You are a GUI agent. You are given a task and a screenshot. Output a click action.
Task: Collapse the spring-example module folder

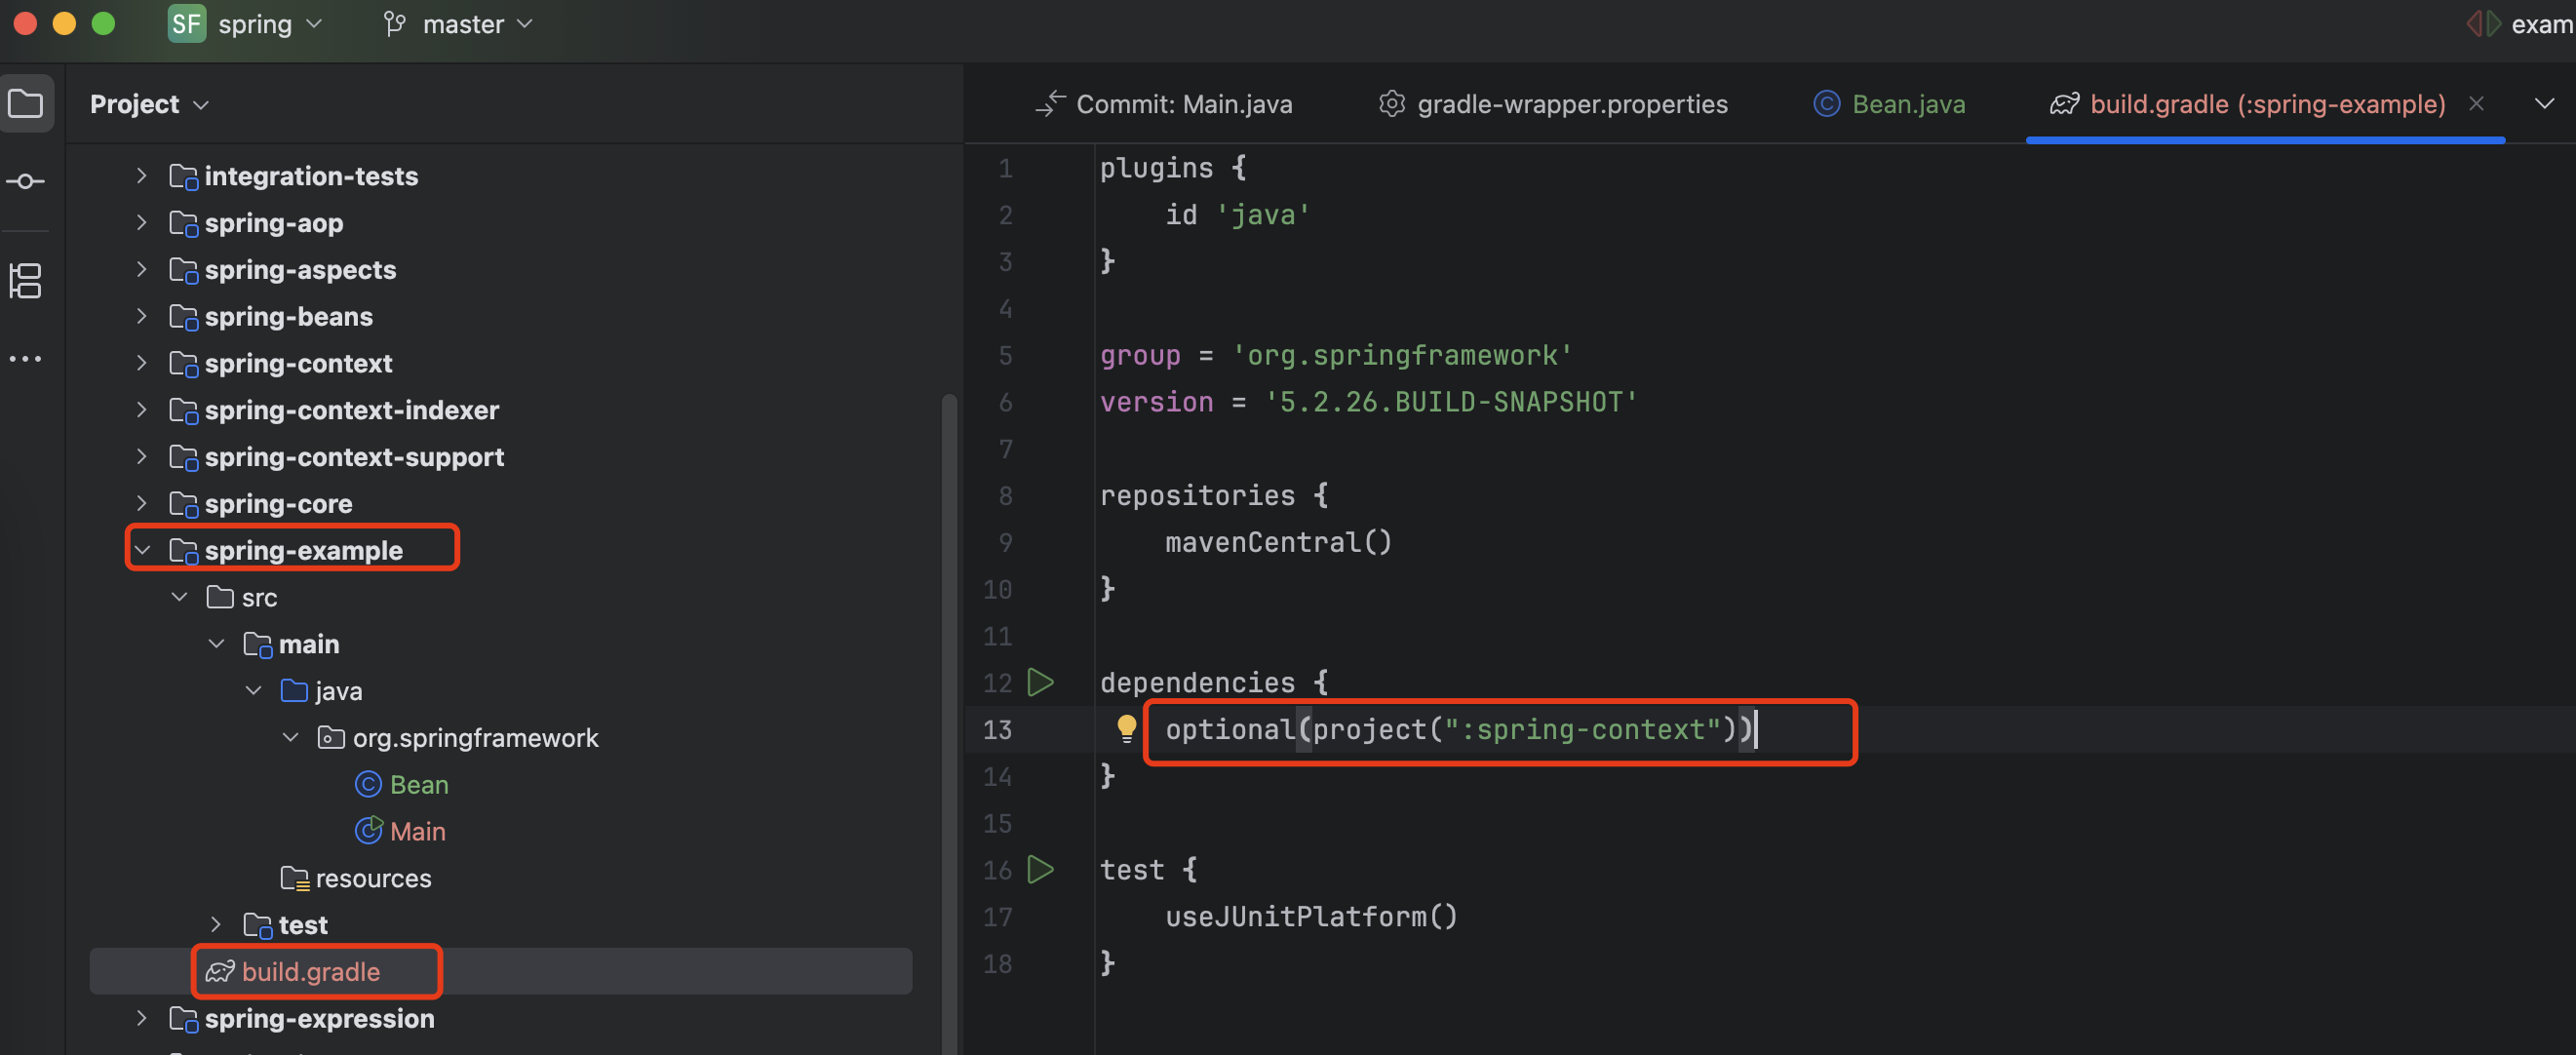(142, 550)
